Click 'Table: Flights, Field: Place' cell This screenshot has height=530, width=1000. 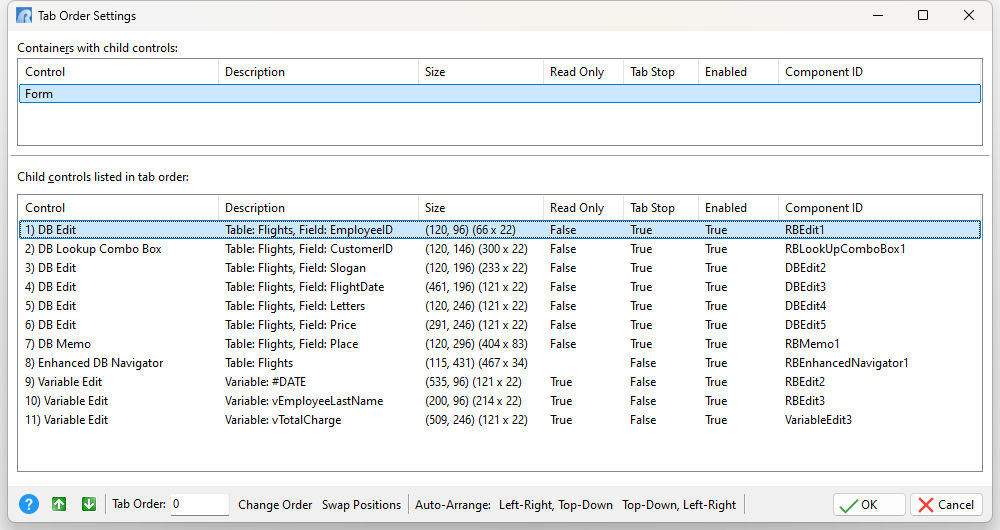pyautogui.click(x=291, y=344)
